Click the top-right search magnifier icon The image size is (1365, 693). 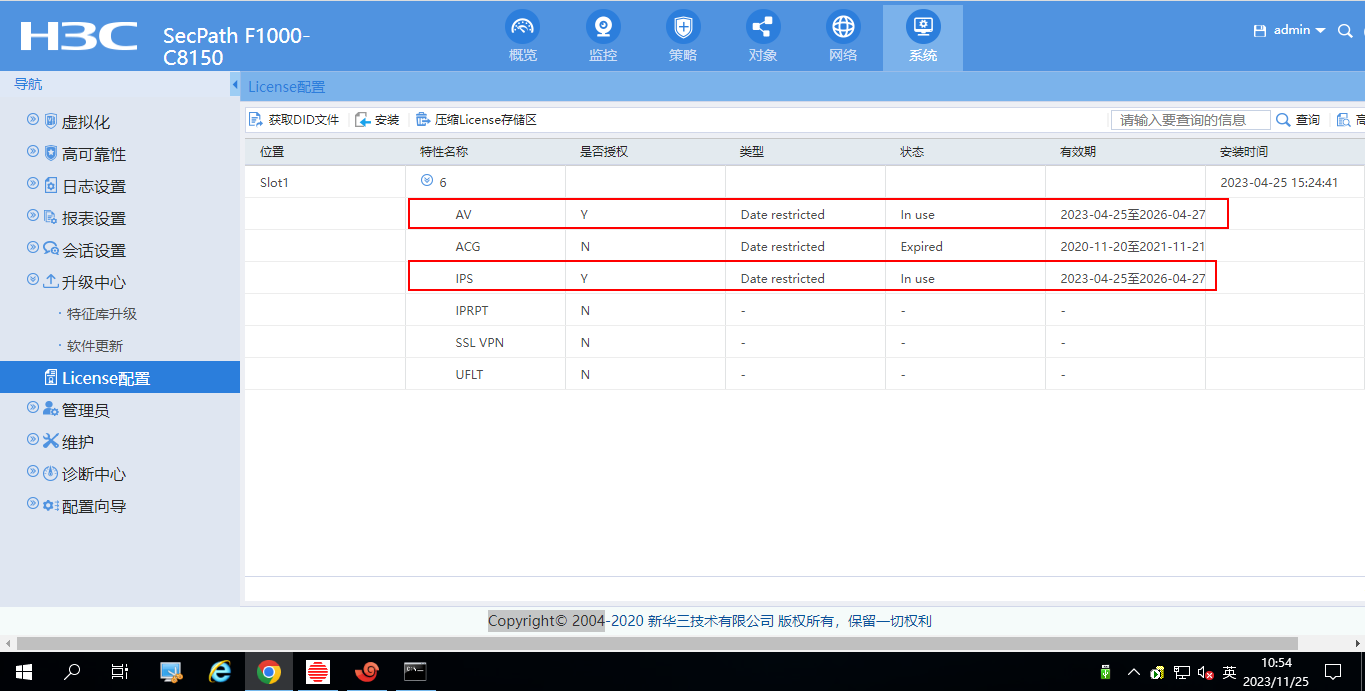pos(1345,31)
